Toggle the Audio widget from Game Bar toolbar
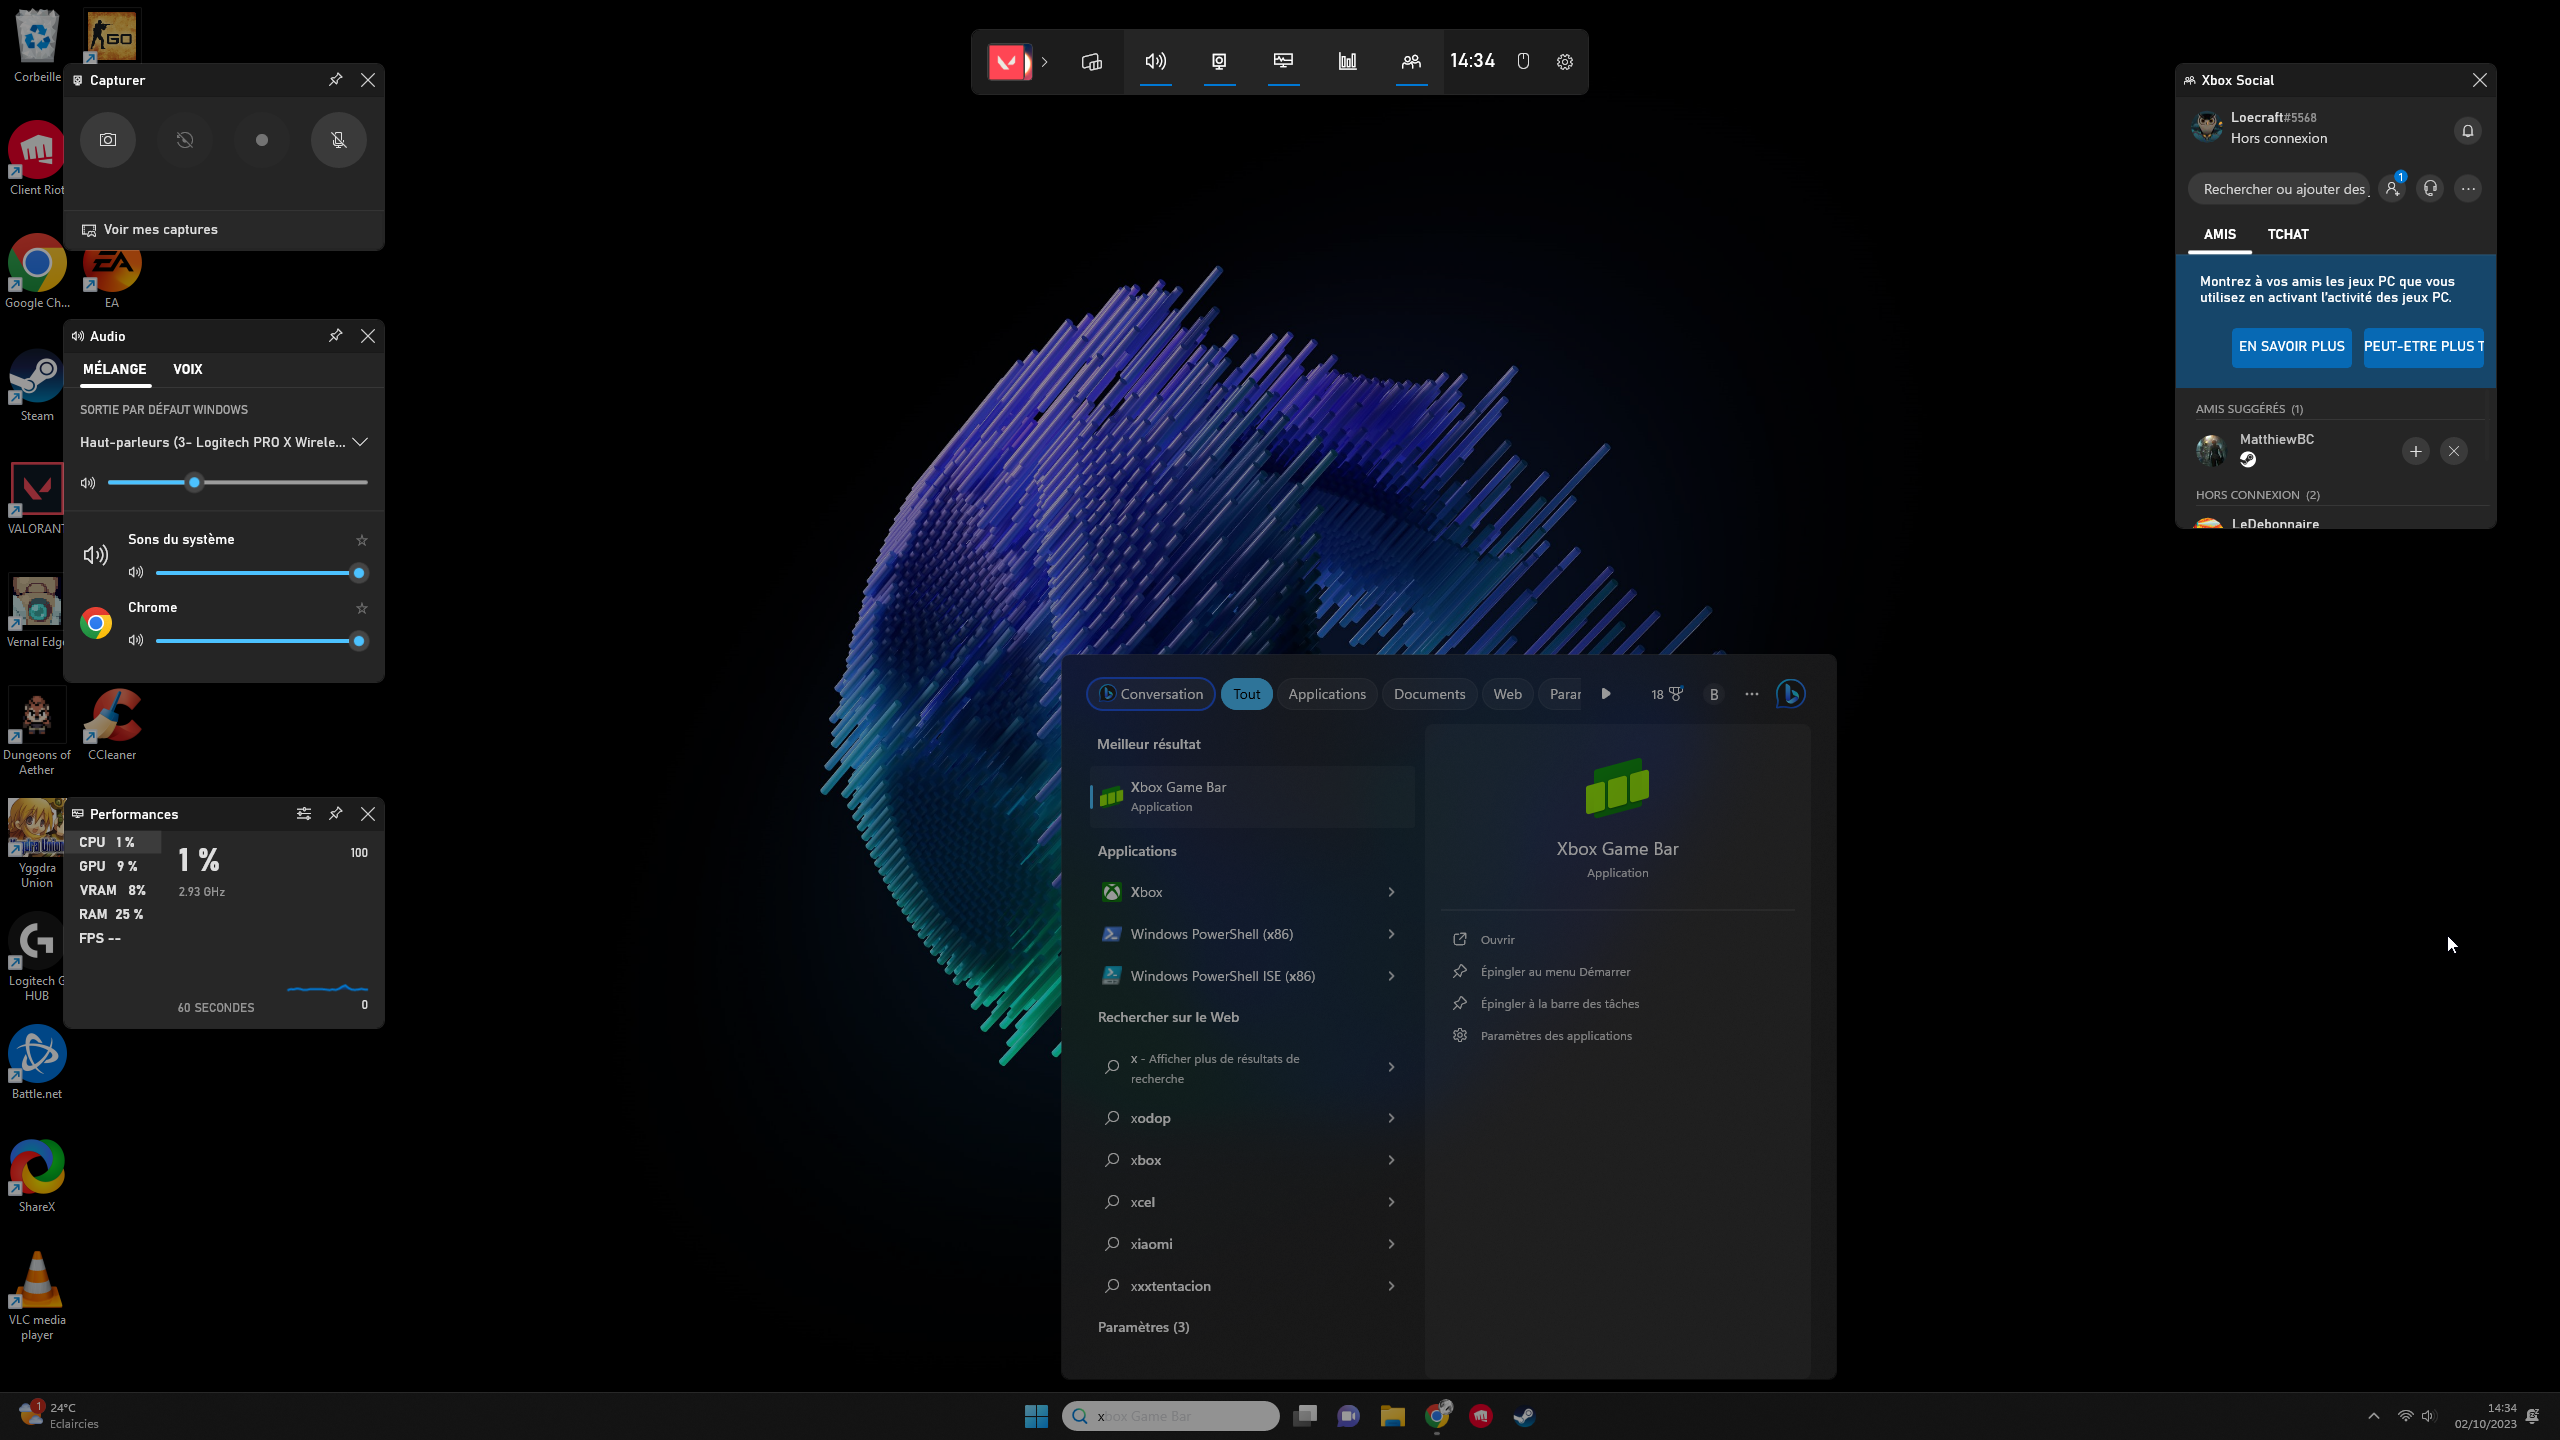 click(1156, 62)
